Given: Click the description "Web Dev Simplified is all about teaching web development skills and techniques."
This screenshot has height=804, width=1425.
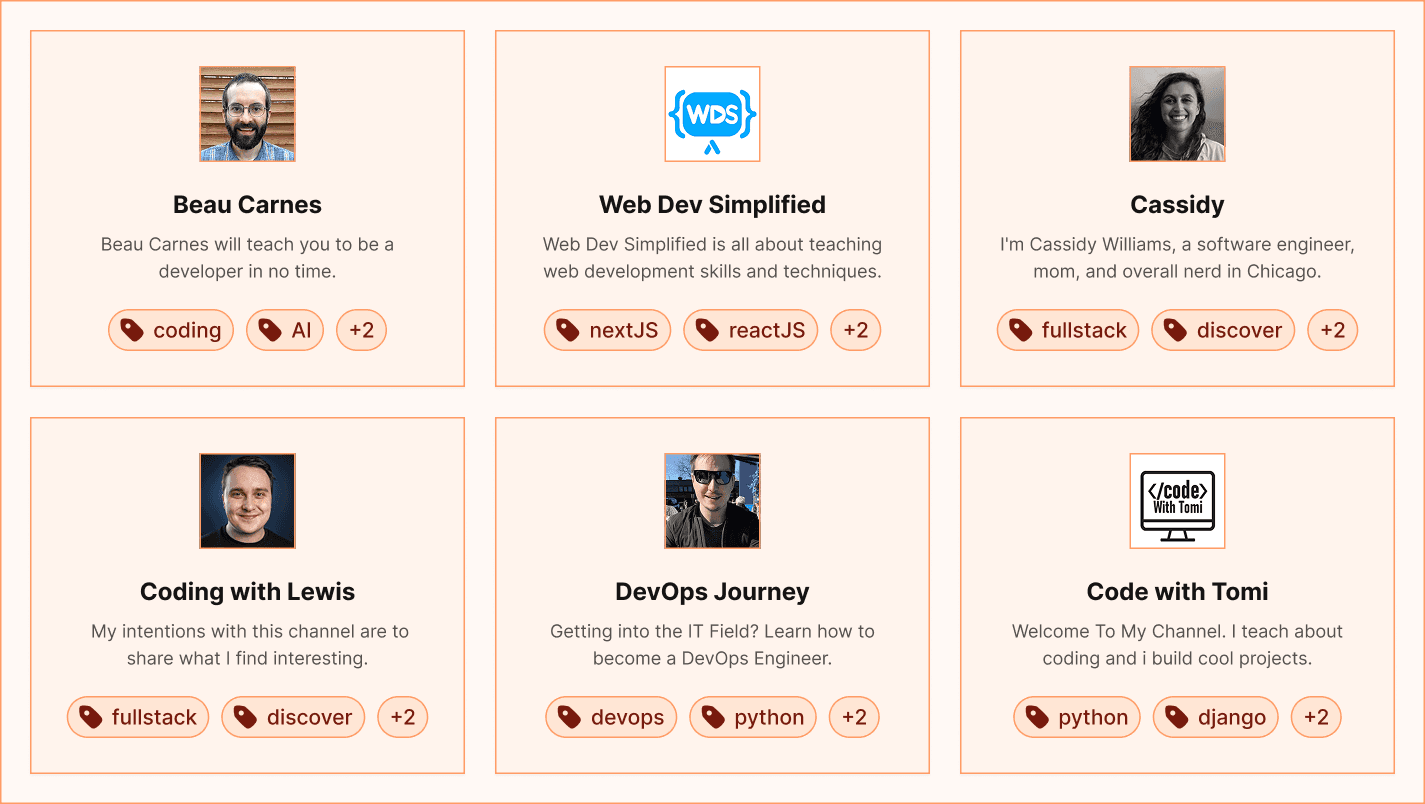Looking at the screenshot, I should 712,258.
